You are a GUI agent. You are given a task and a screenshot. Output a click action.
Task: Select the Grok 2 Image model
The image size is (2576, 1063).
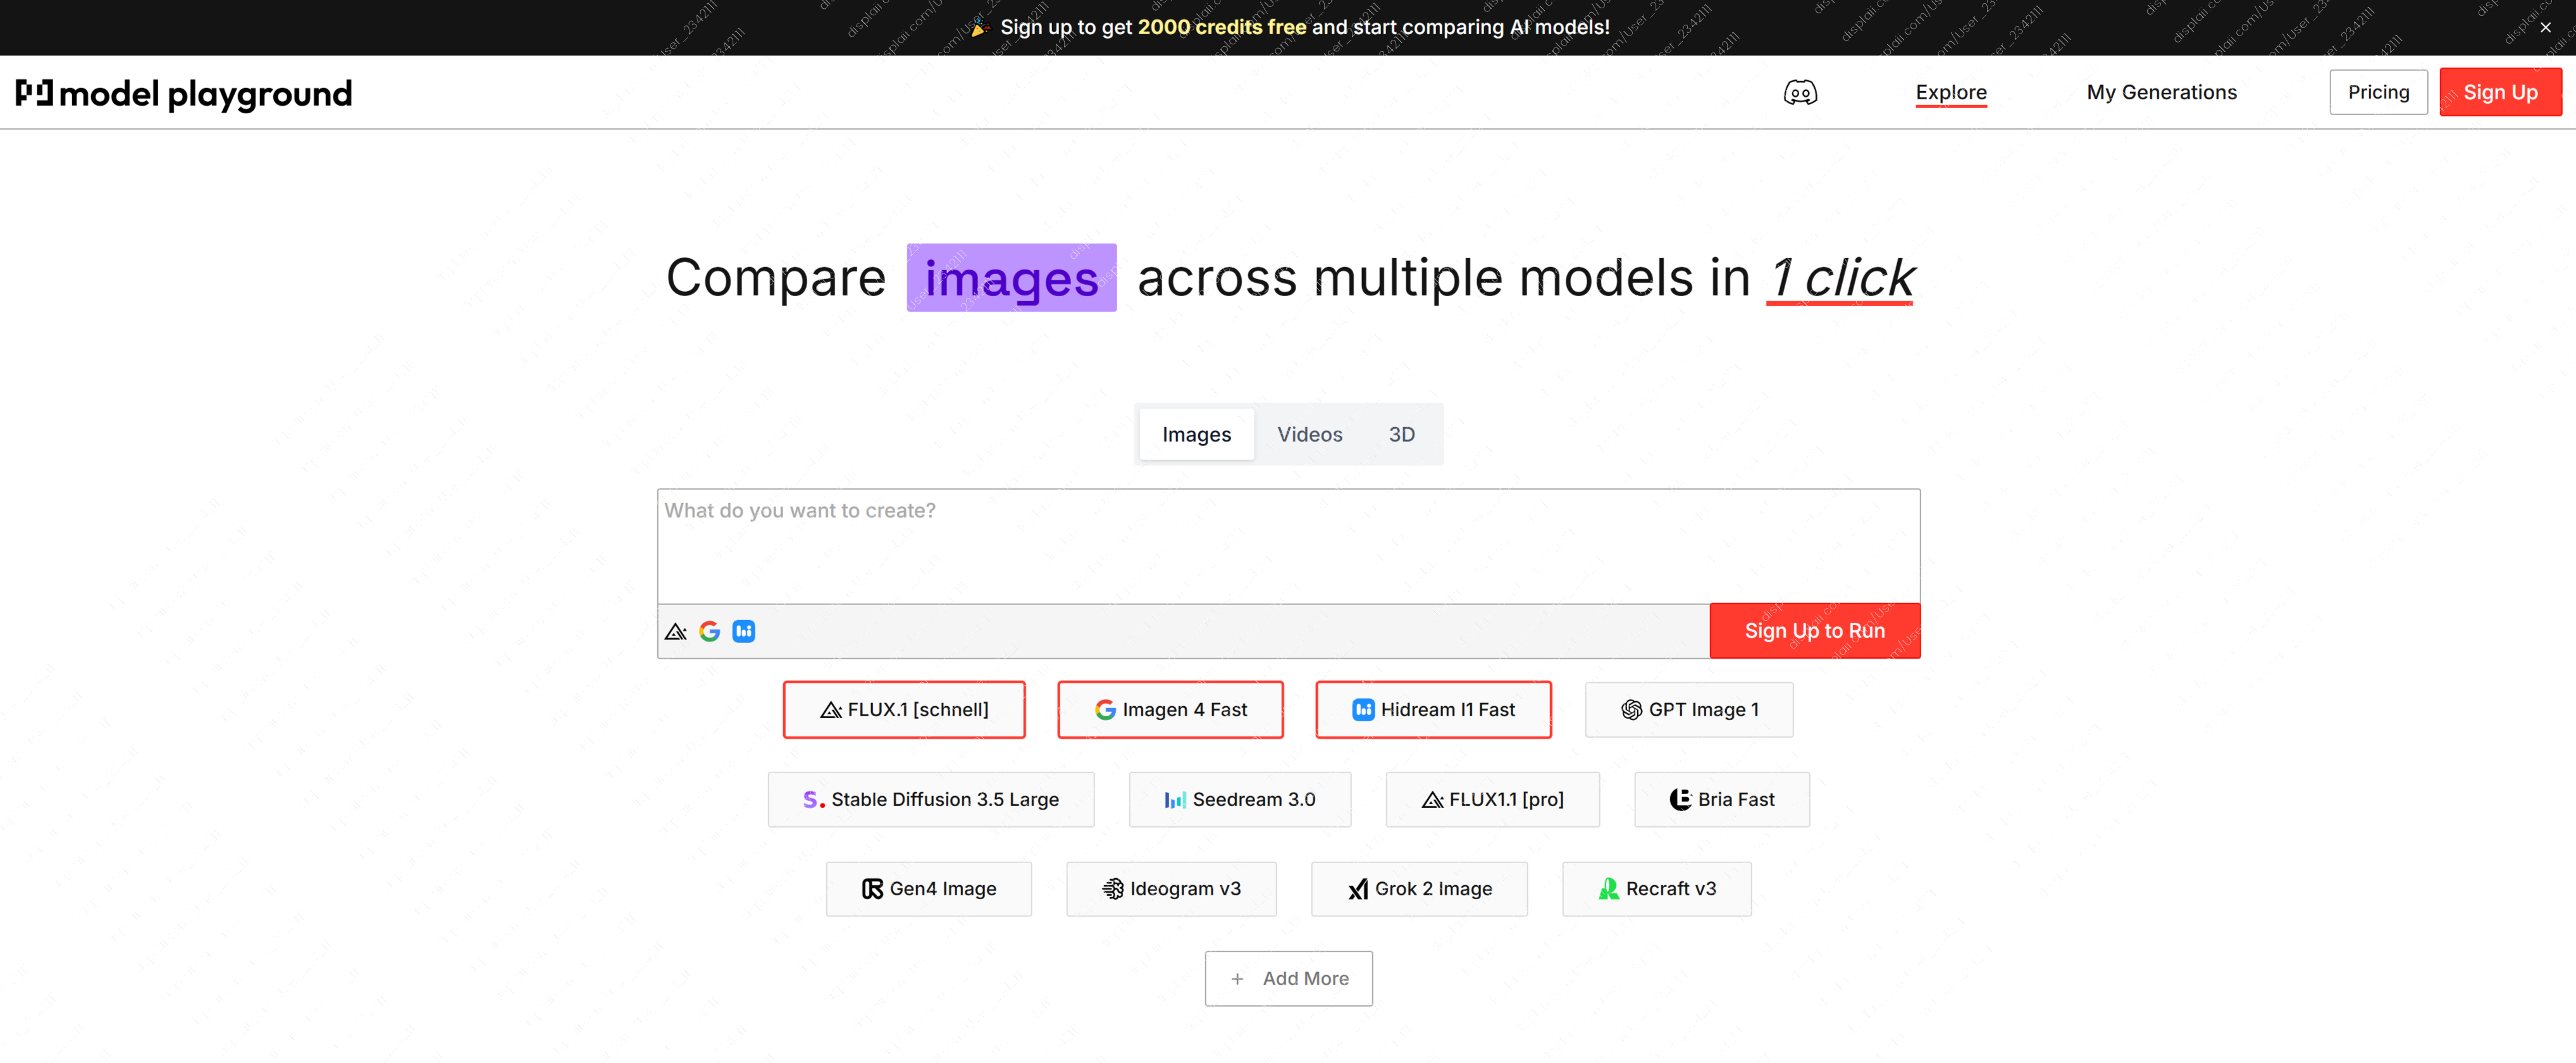(x=1419, y=889)
